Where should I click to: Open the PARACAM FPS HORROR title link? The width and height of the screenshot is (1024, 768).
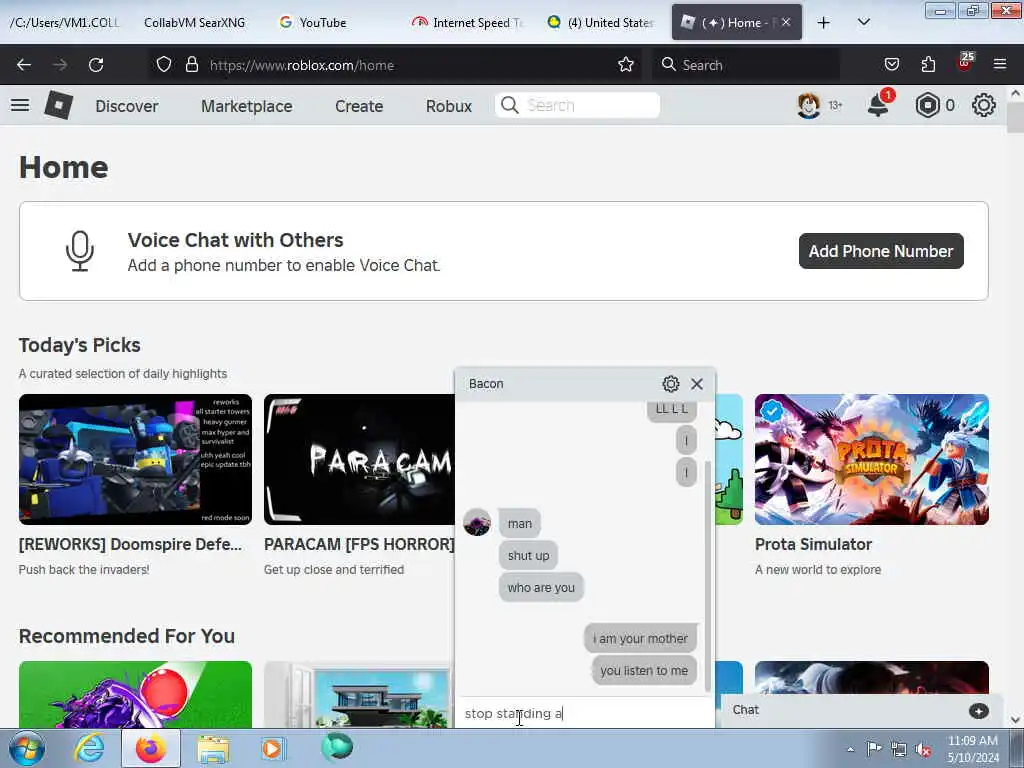pyautogui.click(x=359, y=544)
